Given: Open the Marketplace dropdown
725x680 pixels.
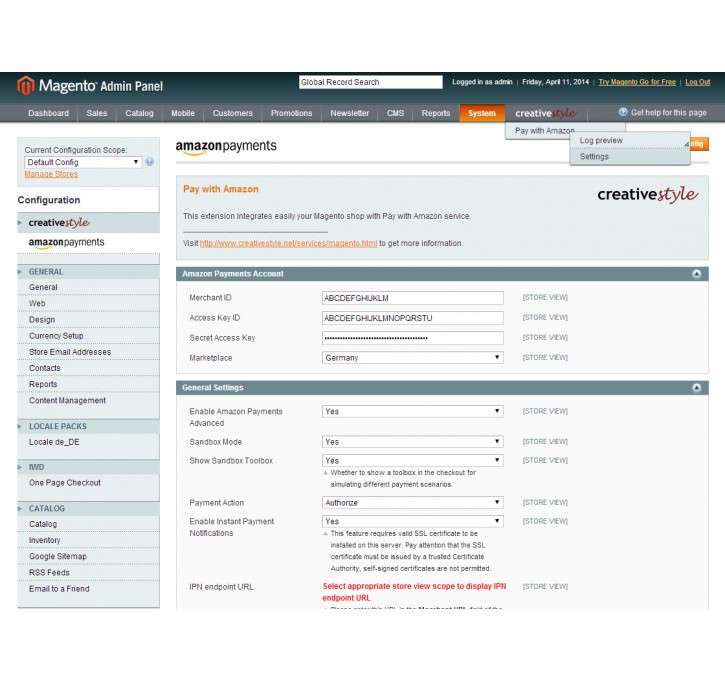Looking at the screenshot, I should pos(412,358).
